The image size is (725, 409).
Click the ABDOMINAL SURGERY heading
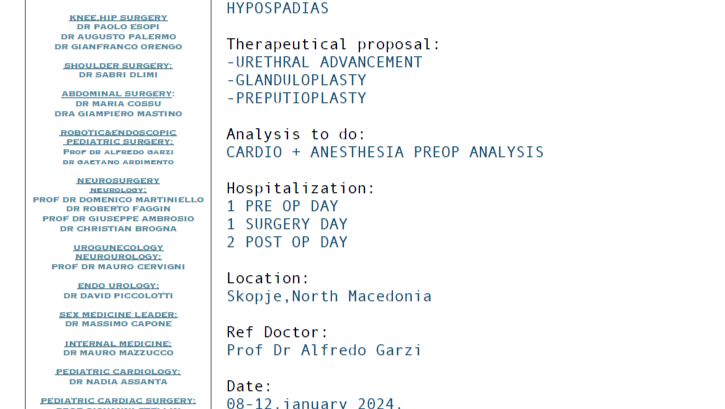pyautogui.click(x=118, y=94)
